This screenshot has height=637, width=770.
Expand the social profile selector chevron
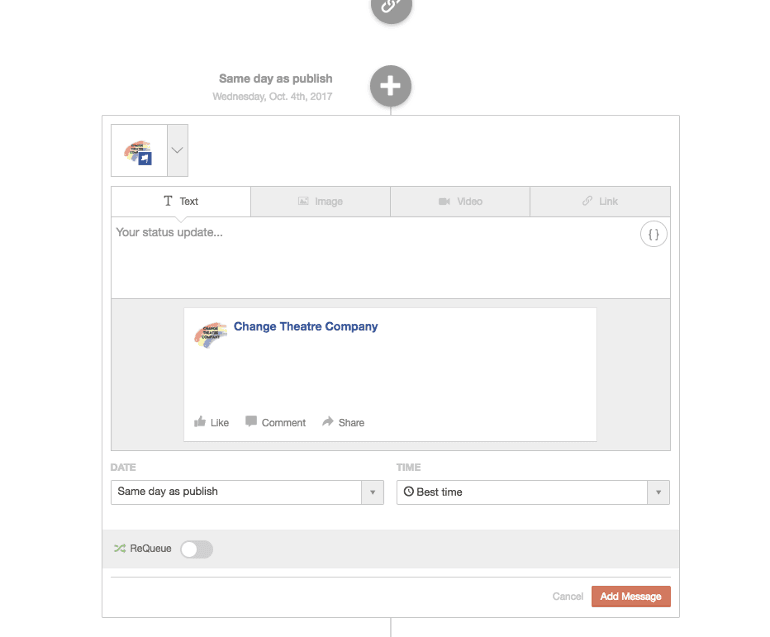(x=177, y=150)
